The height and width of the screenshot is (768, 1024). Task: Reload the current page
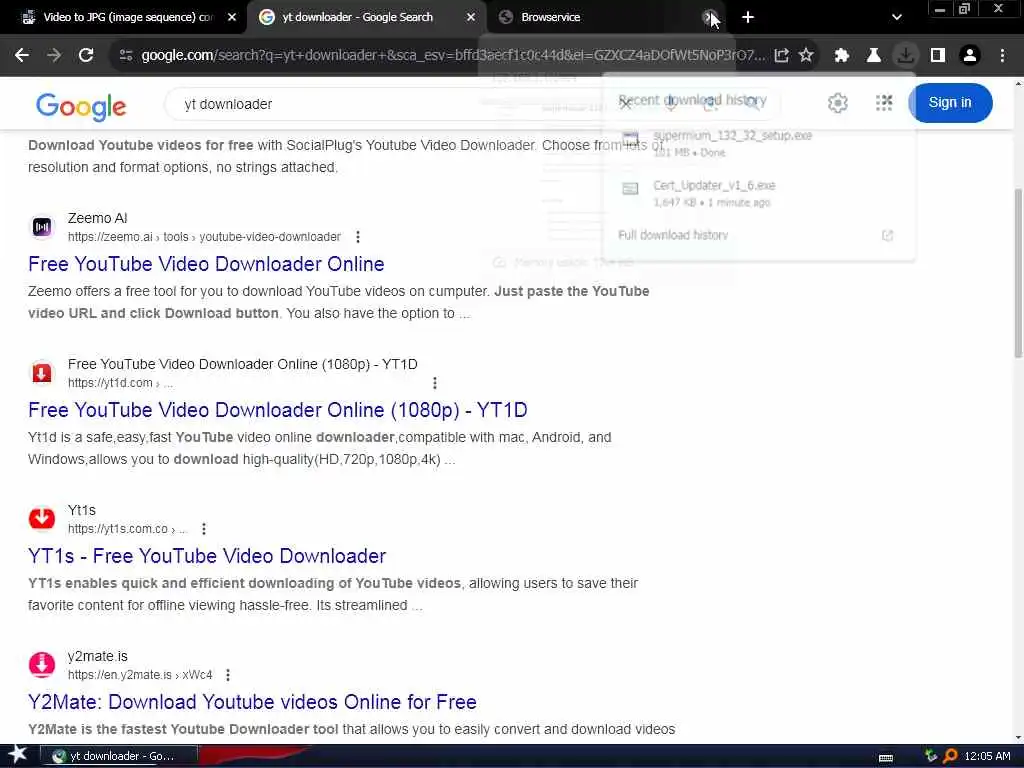[x=86, y=56]
